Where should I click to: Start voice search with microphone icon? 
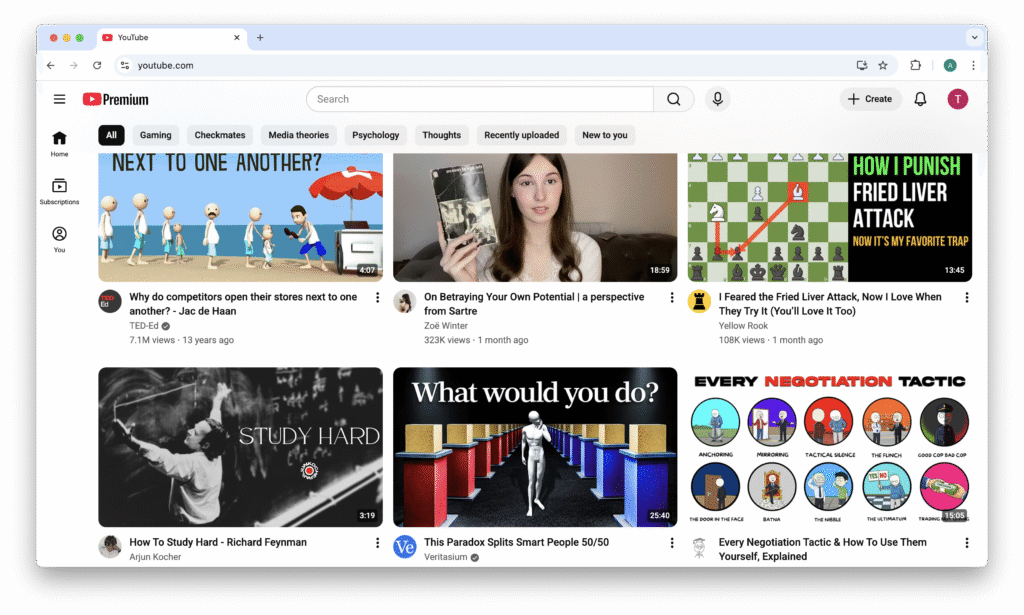716,99
